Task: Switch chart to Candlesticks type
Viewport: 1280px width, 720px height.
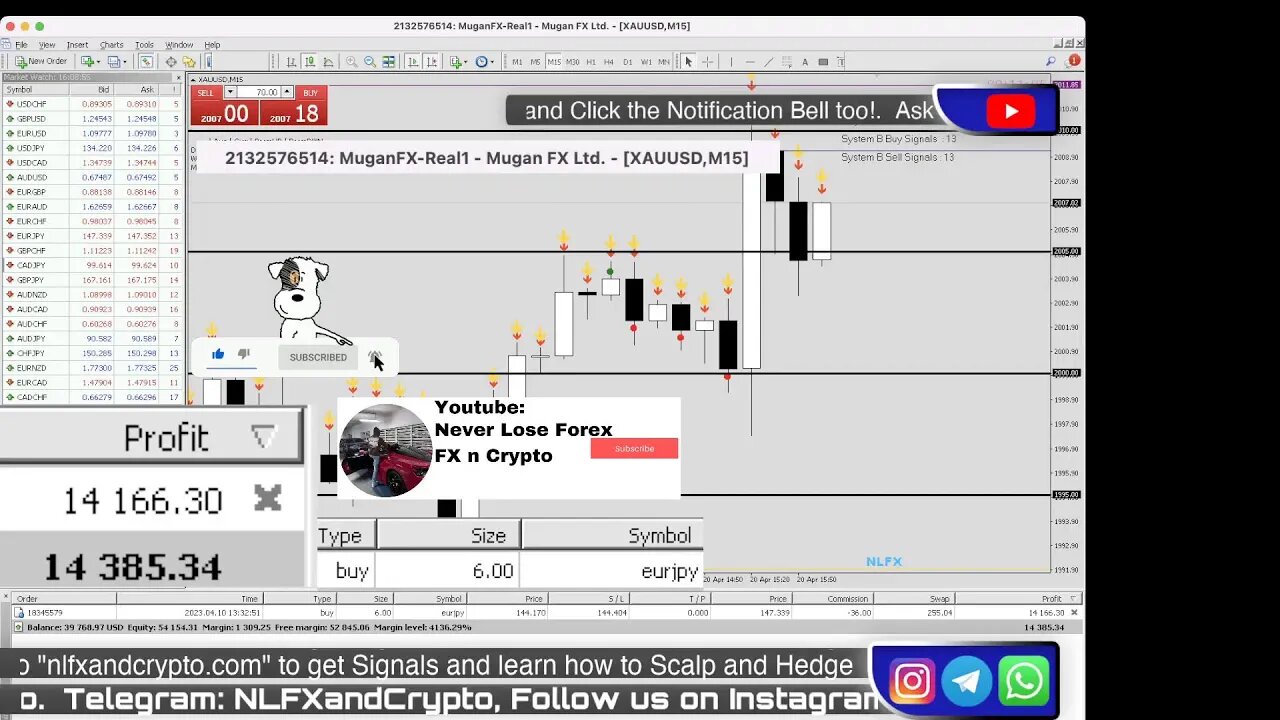Action: point(310,61)
